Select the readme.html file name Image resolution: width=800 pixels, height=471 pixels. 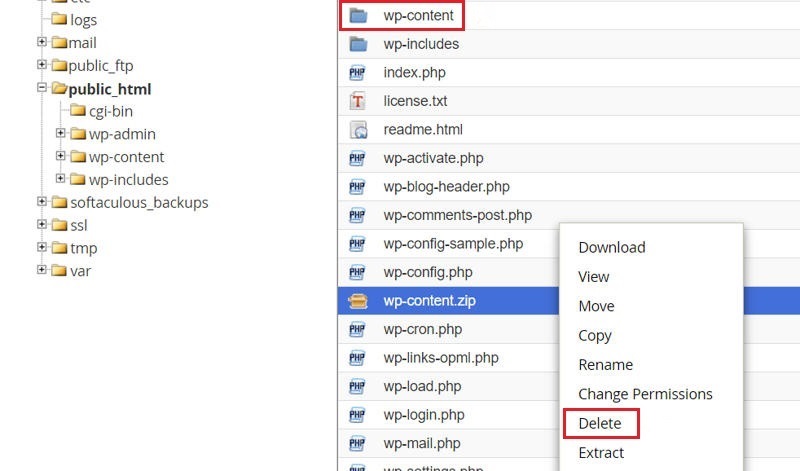tap(423, 130)
